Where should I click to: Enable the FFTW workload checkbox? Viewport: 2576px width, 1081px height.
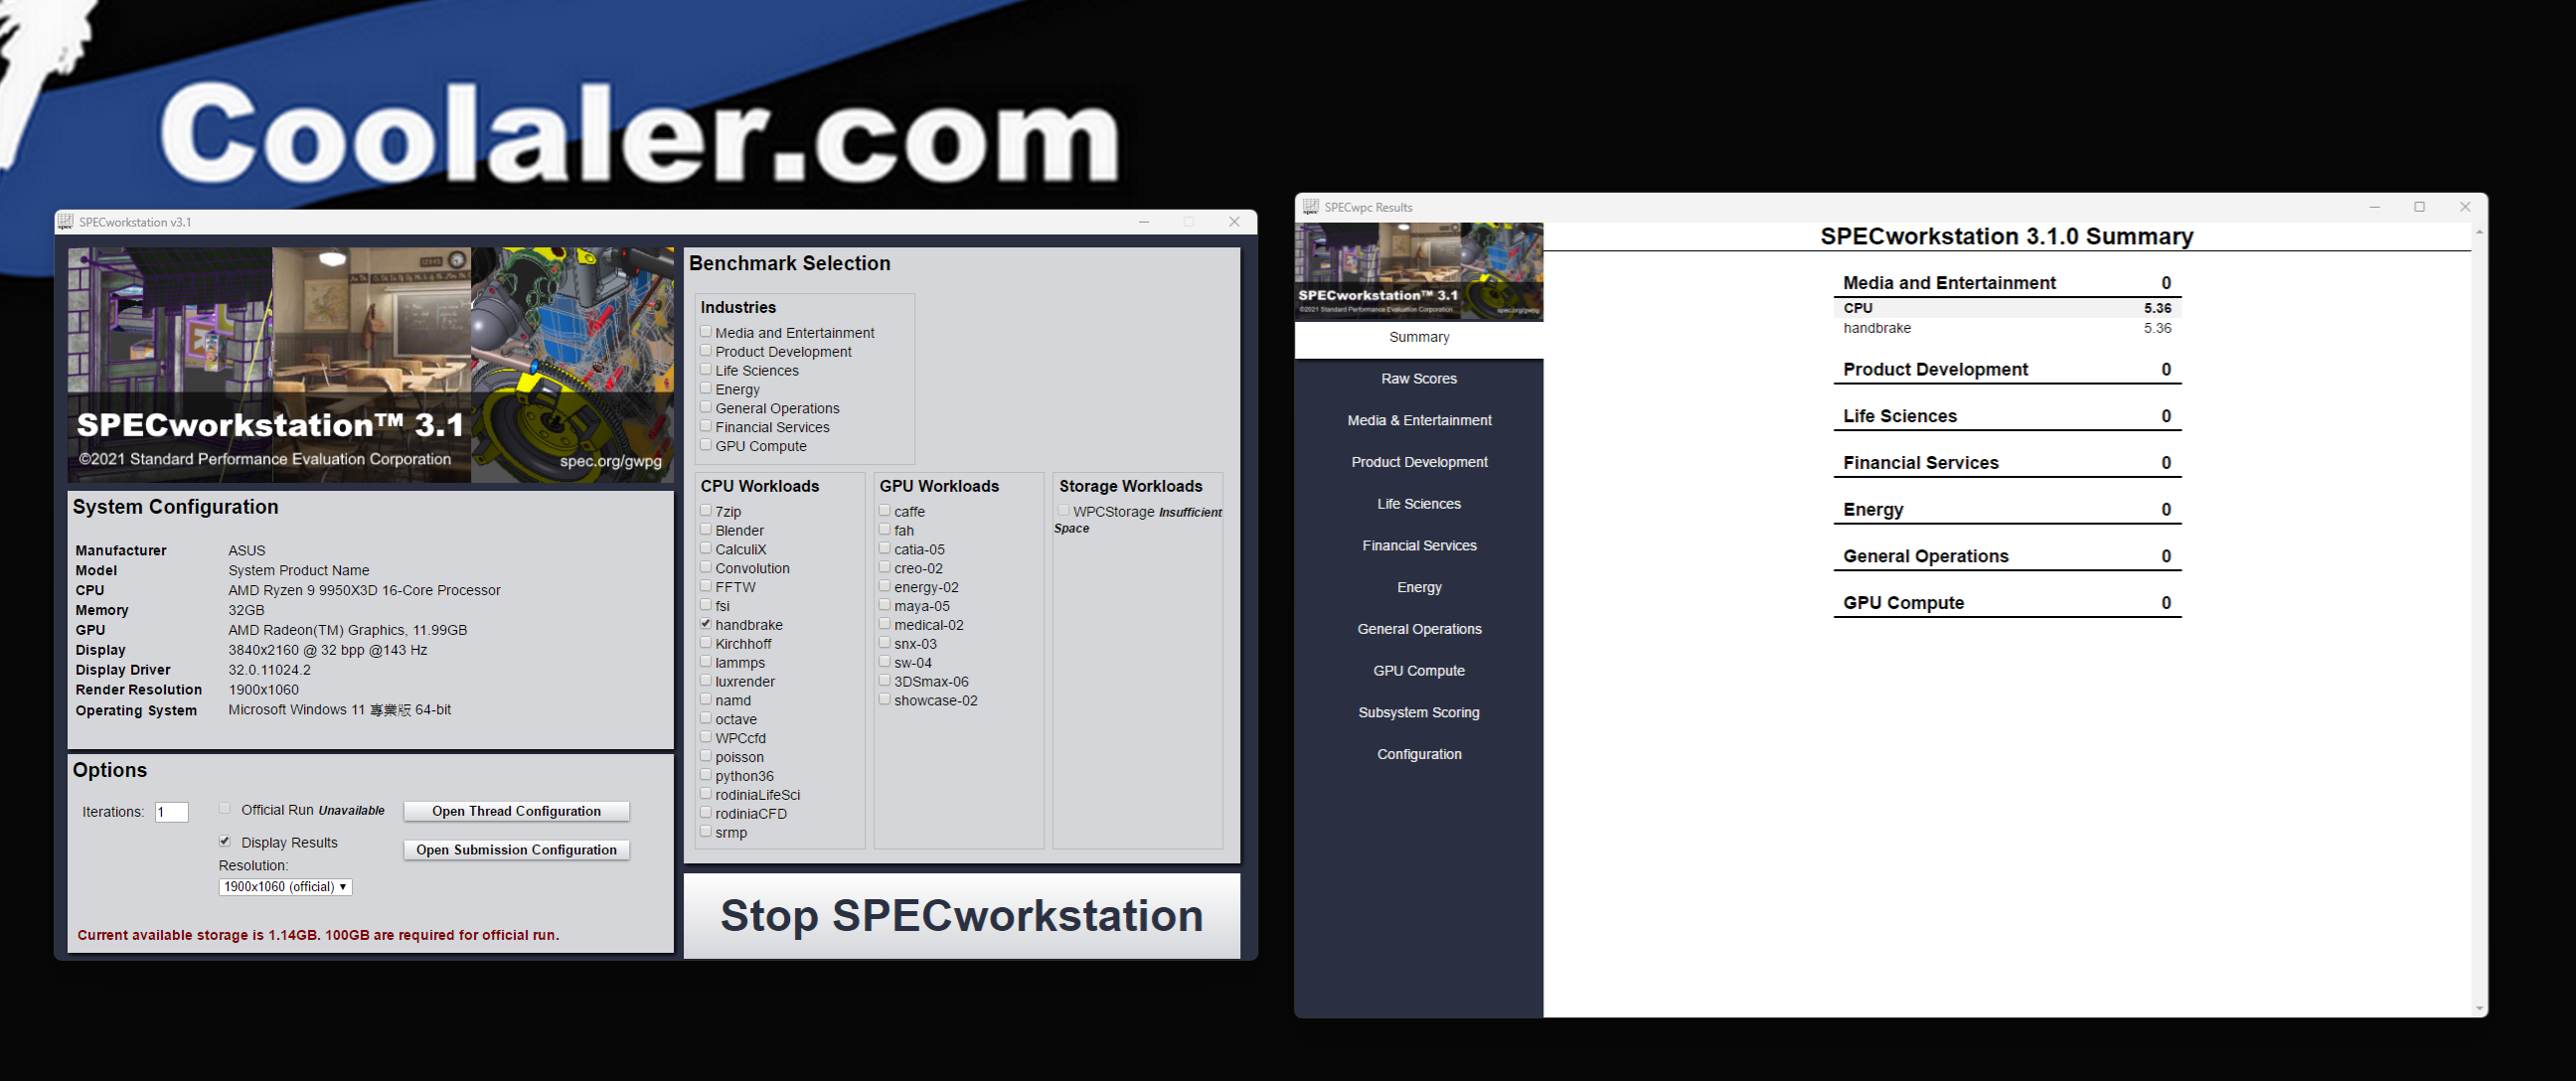tap(706, 587)
